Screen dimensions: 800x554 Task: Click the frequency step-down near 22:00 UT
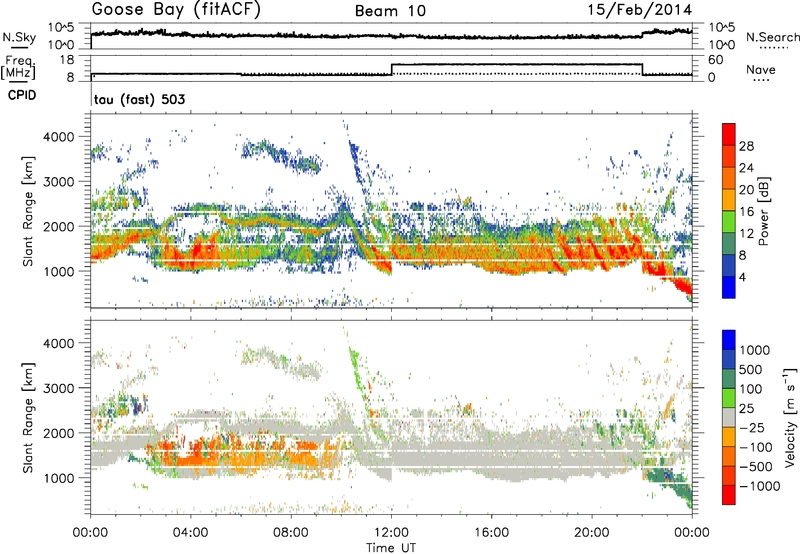click(642, 69)
